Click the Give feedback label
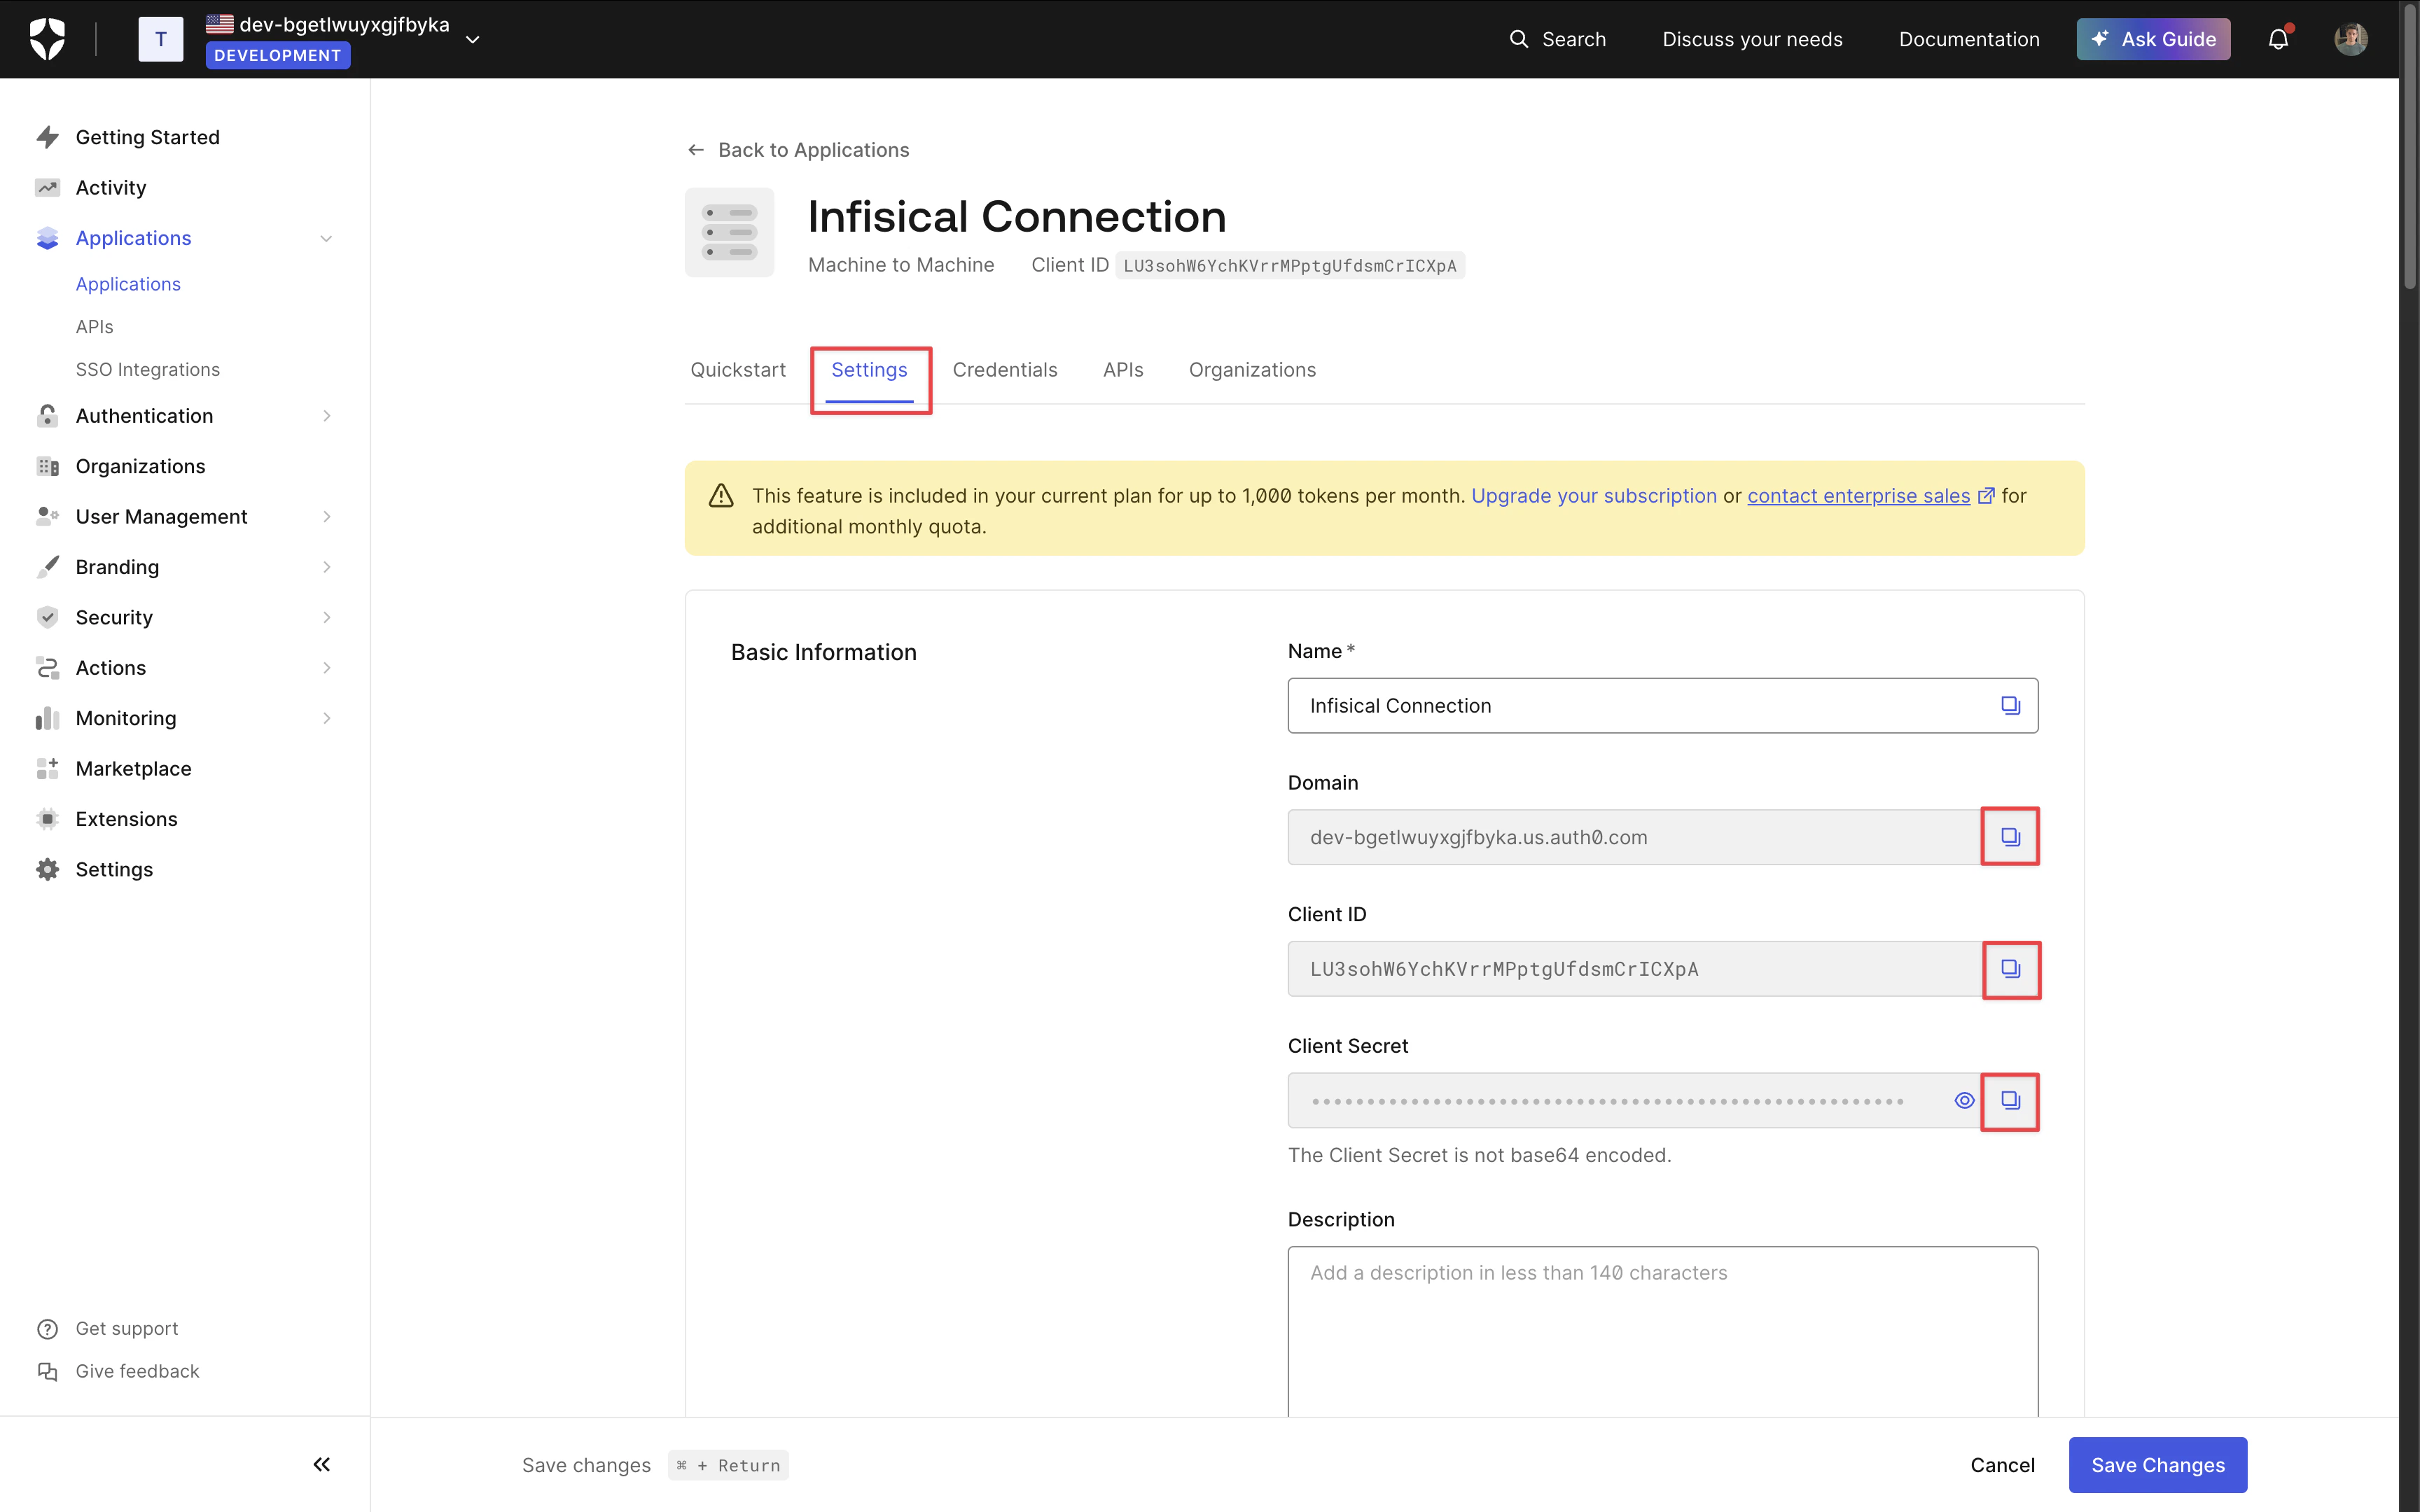This screenshot has height=1512, width=2420. pos(137,1371)
